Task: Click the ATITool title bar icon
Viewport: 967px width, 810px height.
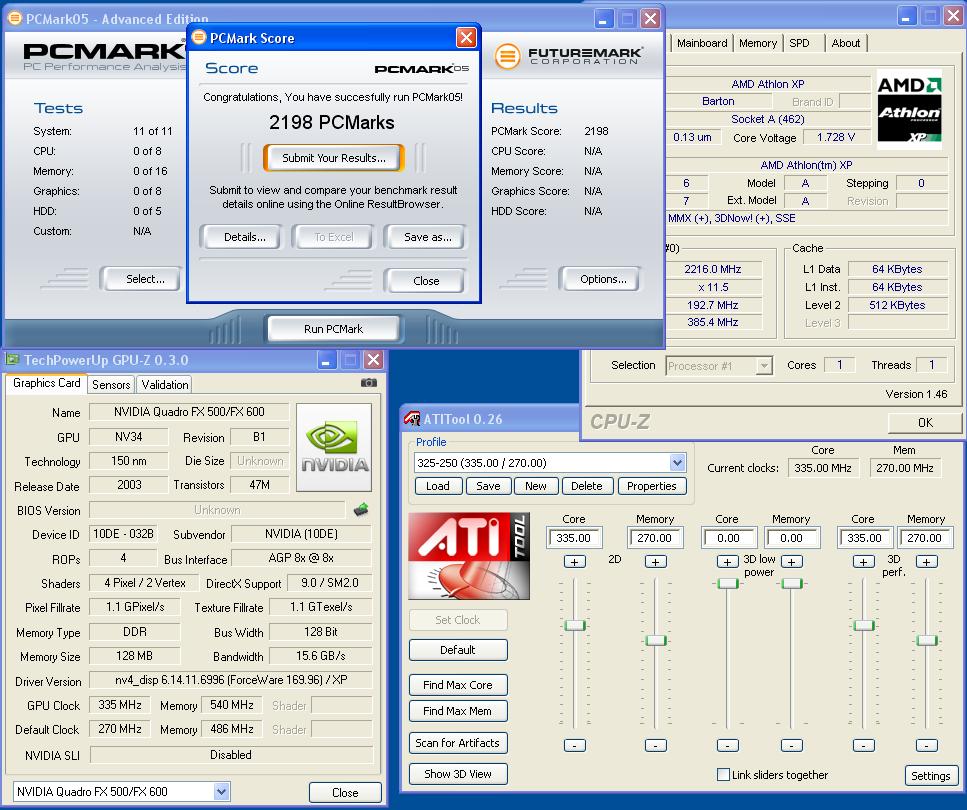Action: tap(412, 419)
